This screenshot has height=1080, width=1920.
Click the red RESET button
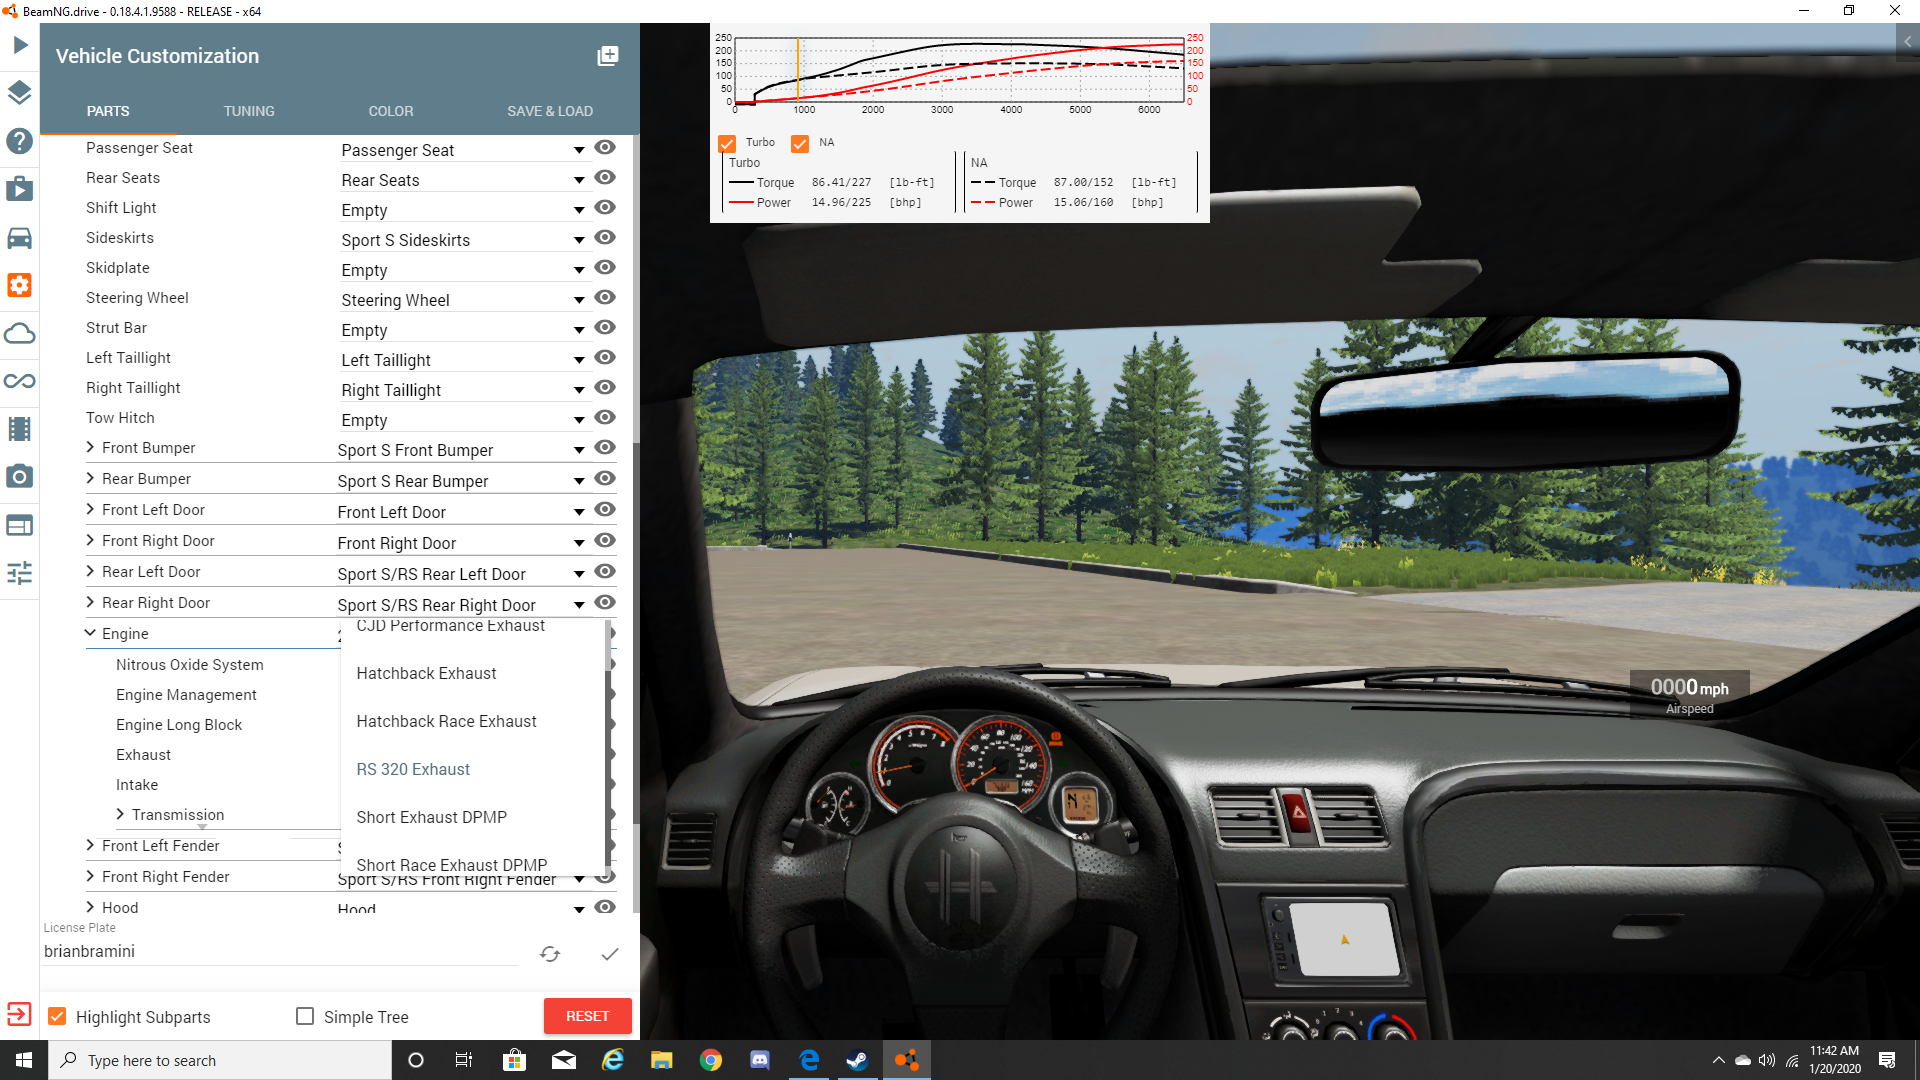[x=588, y=1017]
